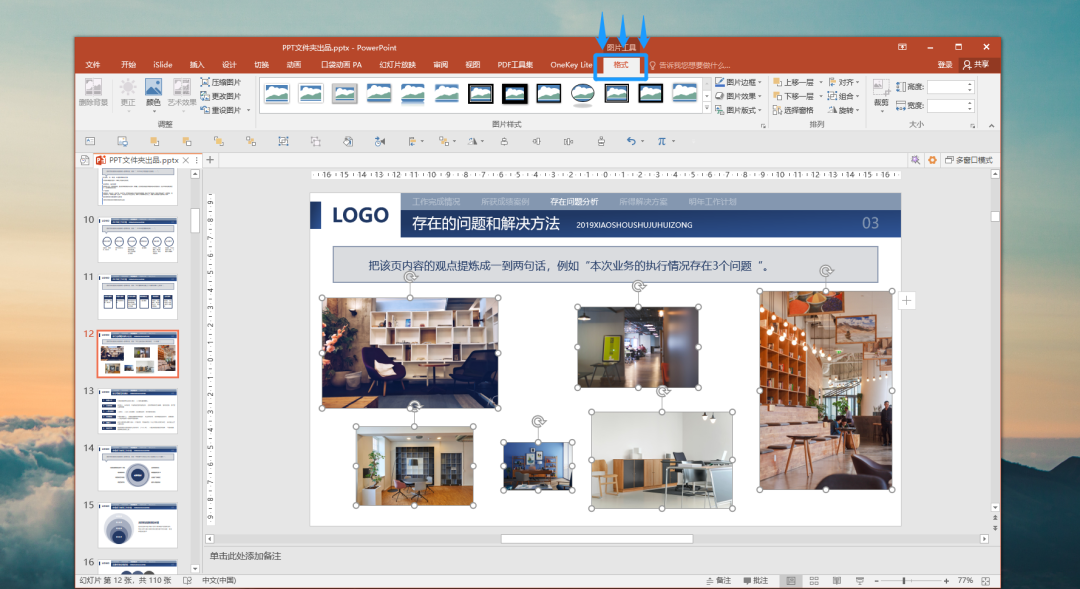Open the 下移一层 send backward dropdown

(821, 96)
